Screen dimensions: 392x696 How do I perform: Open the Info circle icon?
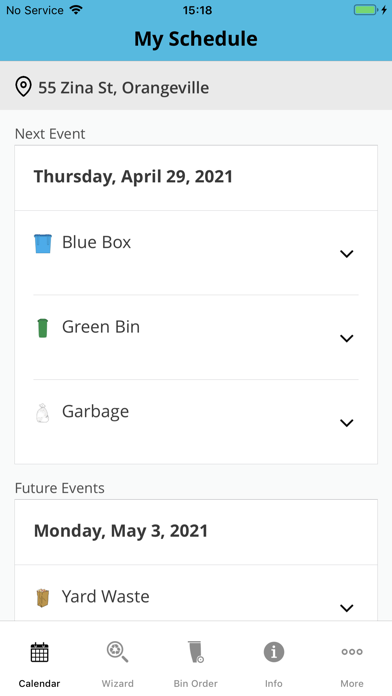pyautogui.click(x=274, y=652)
